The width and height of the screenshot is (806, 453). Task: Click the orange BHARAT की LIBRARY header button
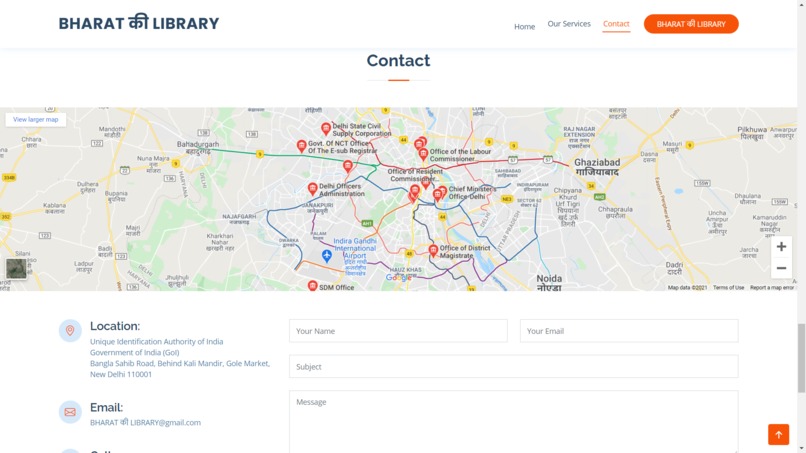point(691,24)
